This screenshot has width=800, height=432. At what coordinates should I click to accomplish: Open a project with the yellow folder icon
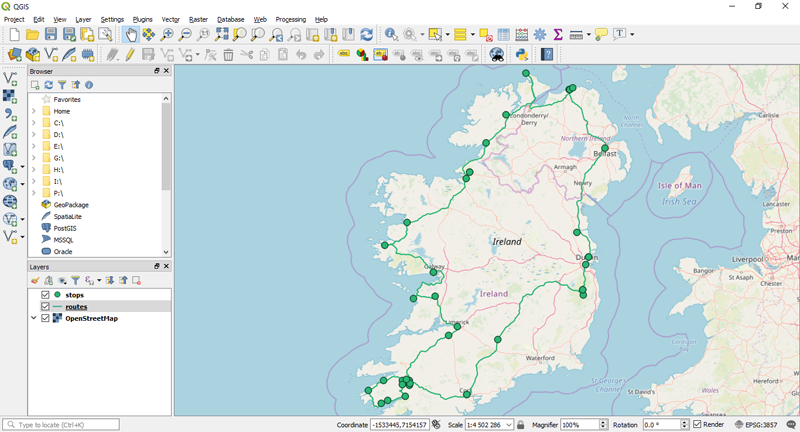[x=33, y=34]
